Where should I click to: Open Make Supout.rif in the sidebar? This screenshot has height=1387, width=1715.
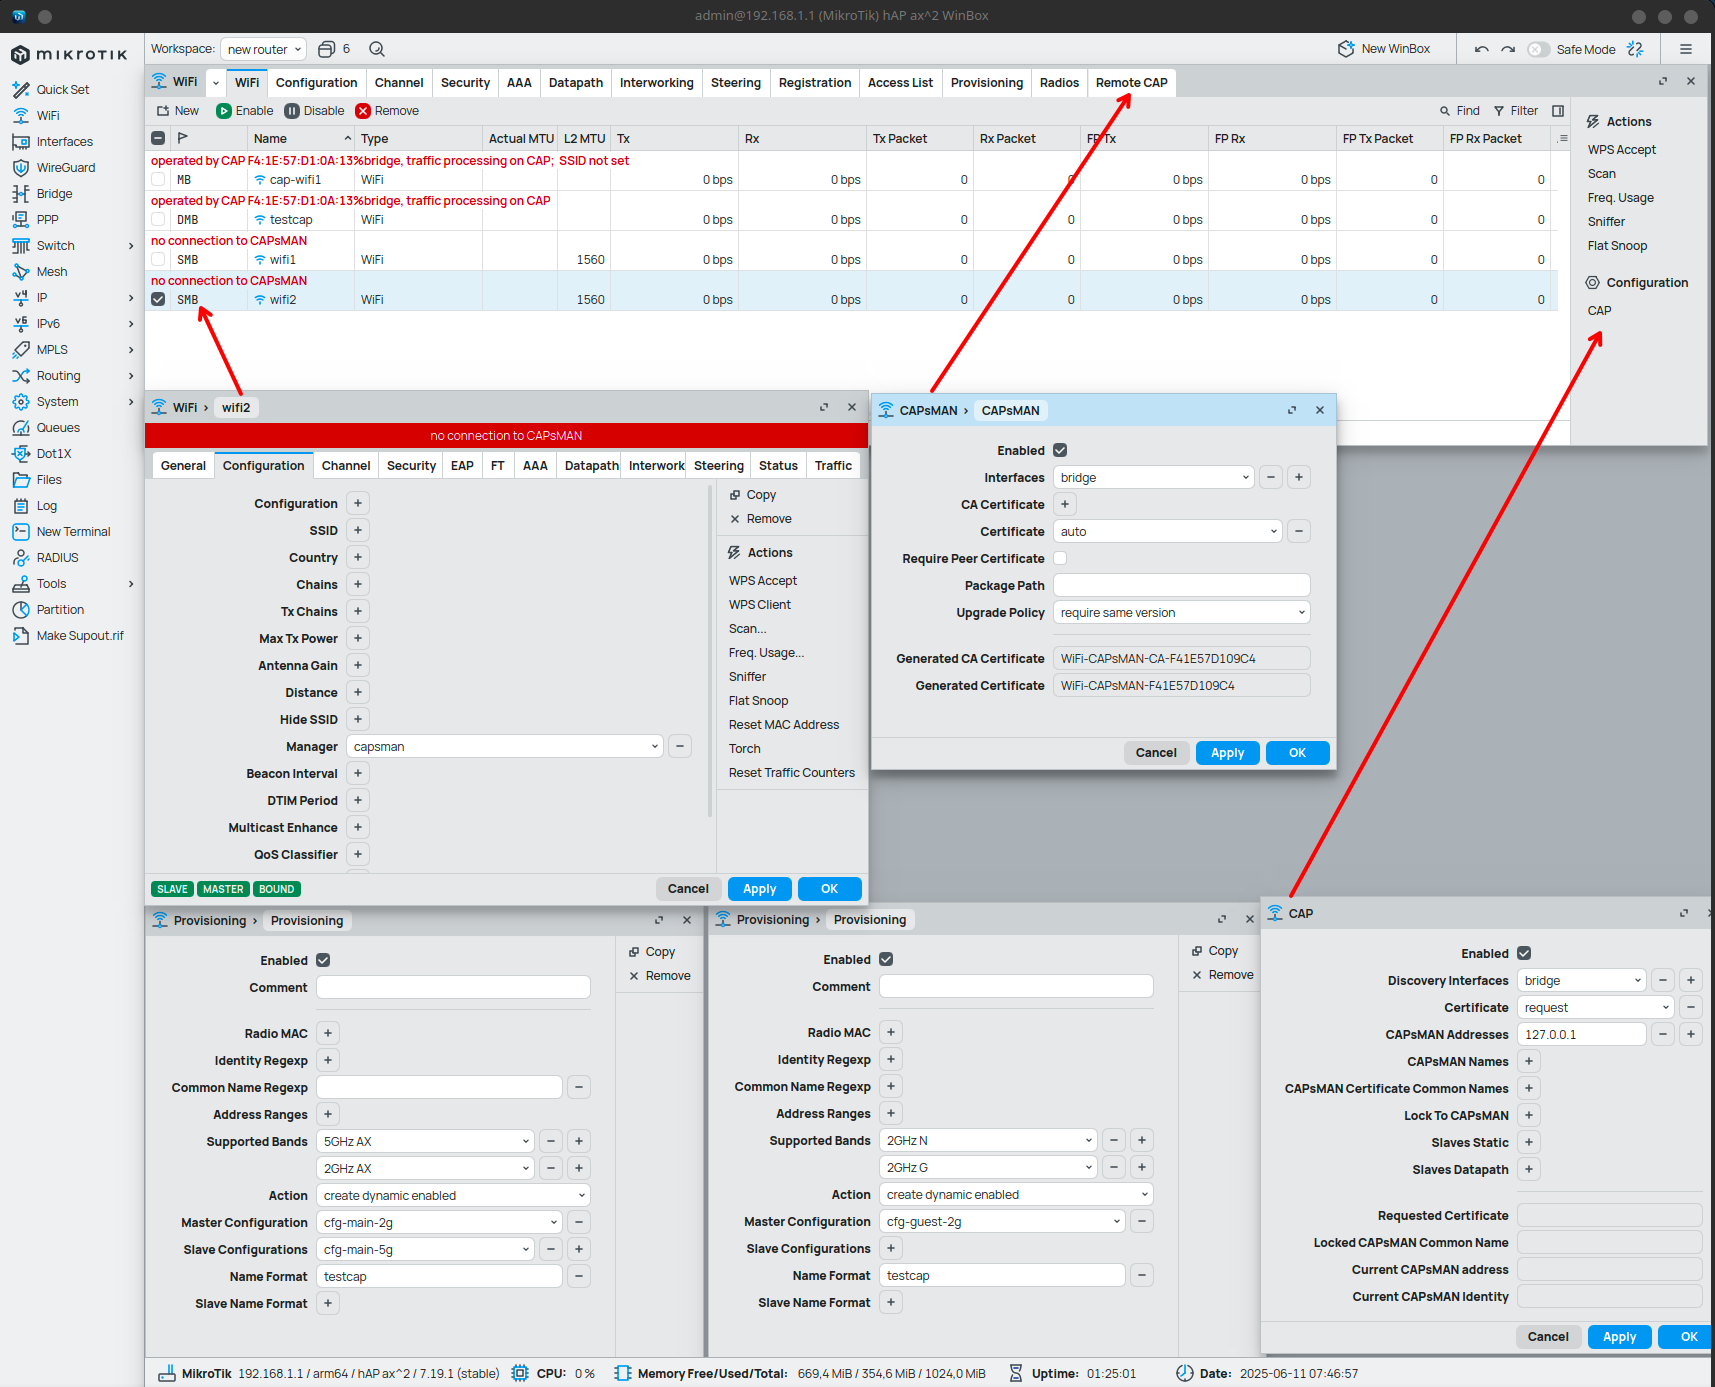[x=80, y=636]
